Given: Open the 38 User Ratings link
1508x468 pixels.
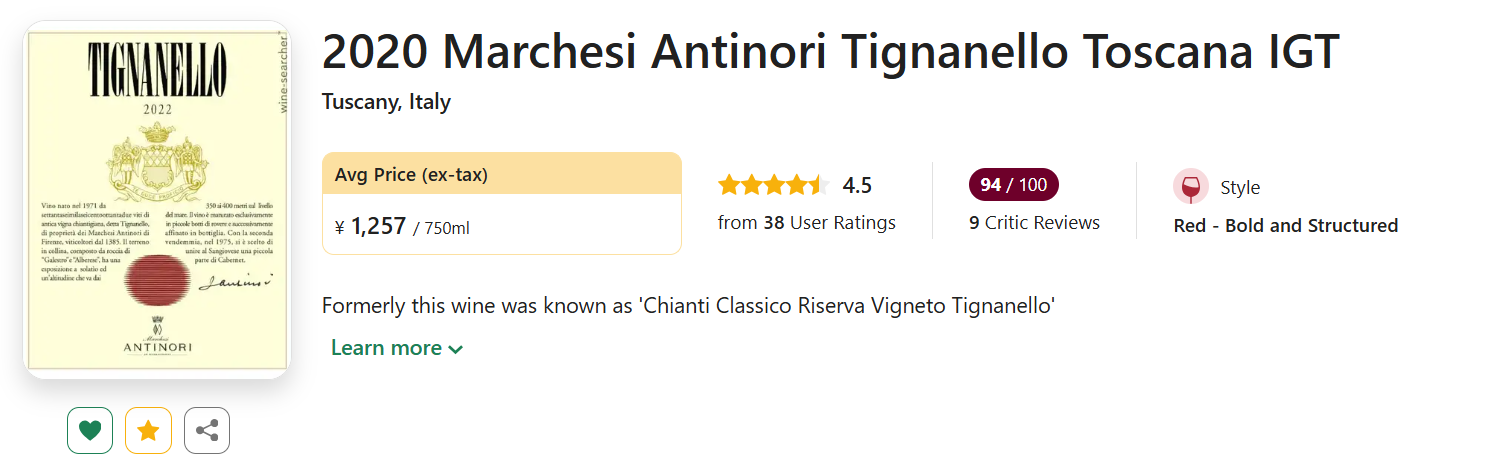Looking at the screenshot, I should tap(806, 223).
